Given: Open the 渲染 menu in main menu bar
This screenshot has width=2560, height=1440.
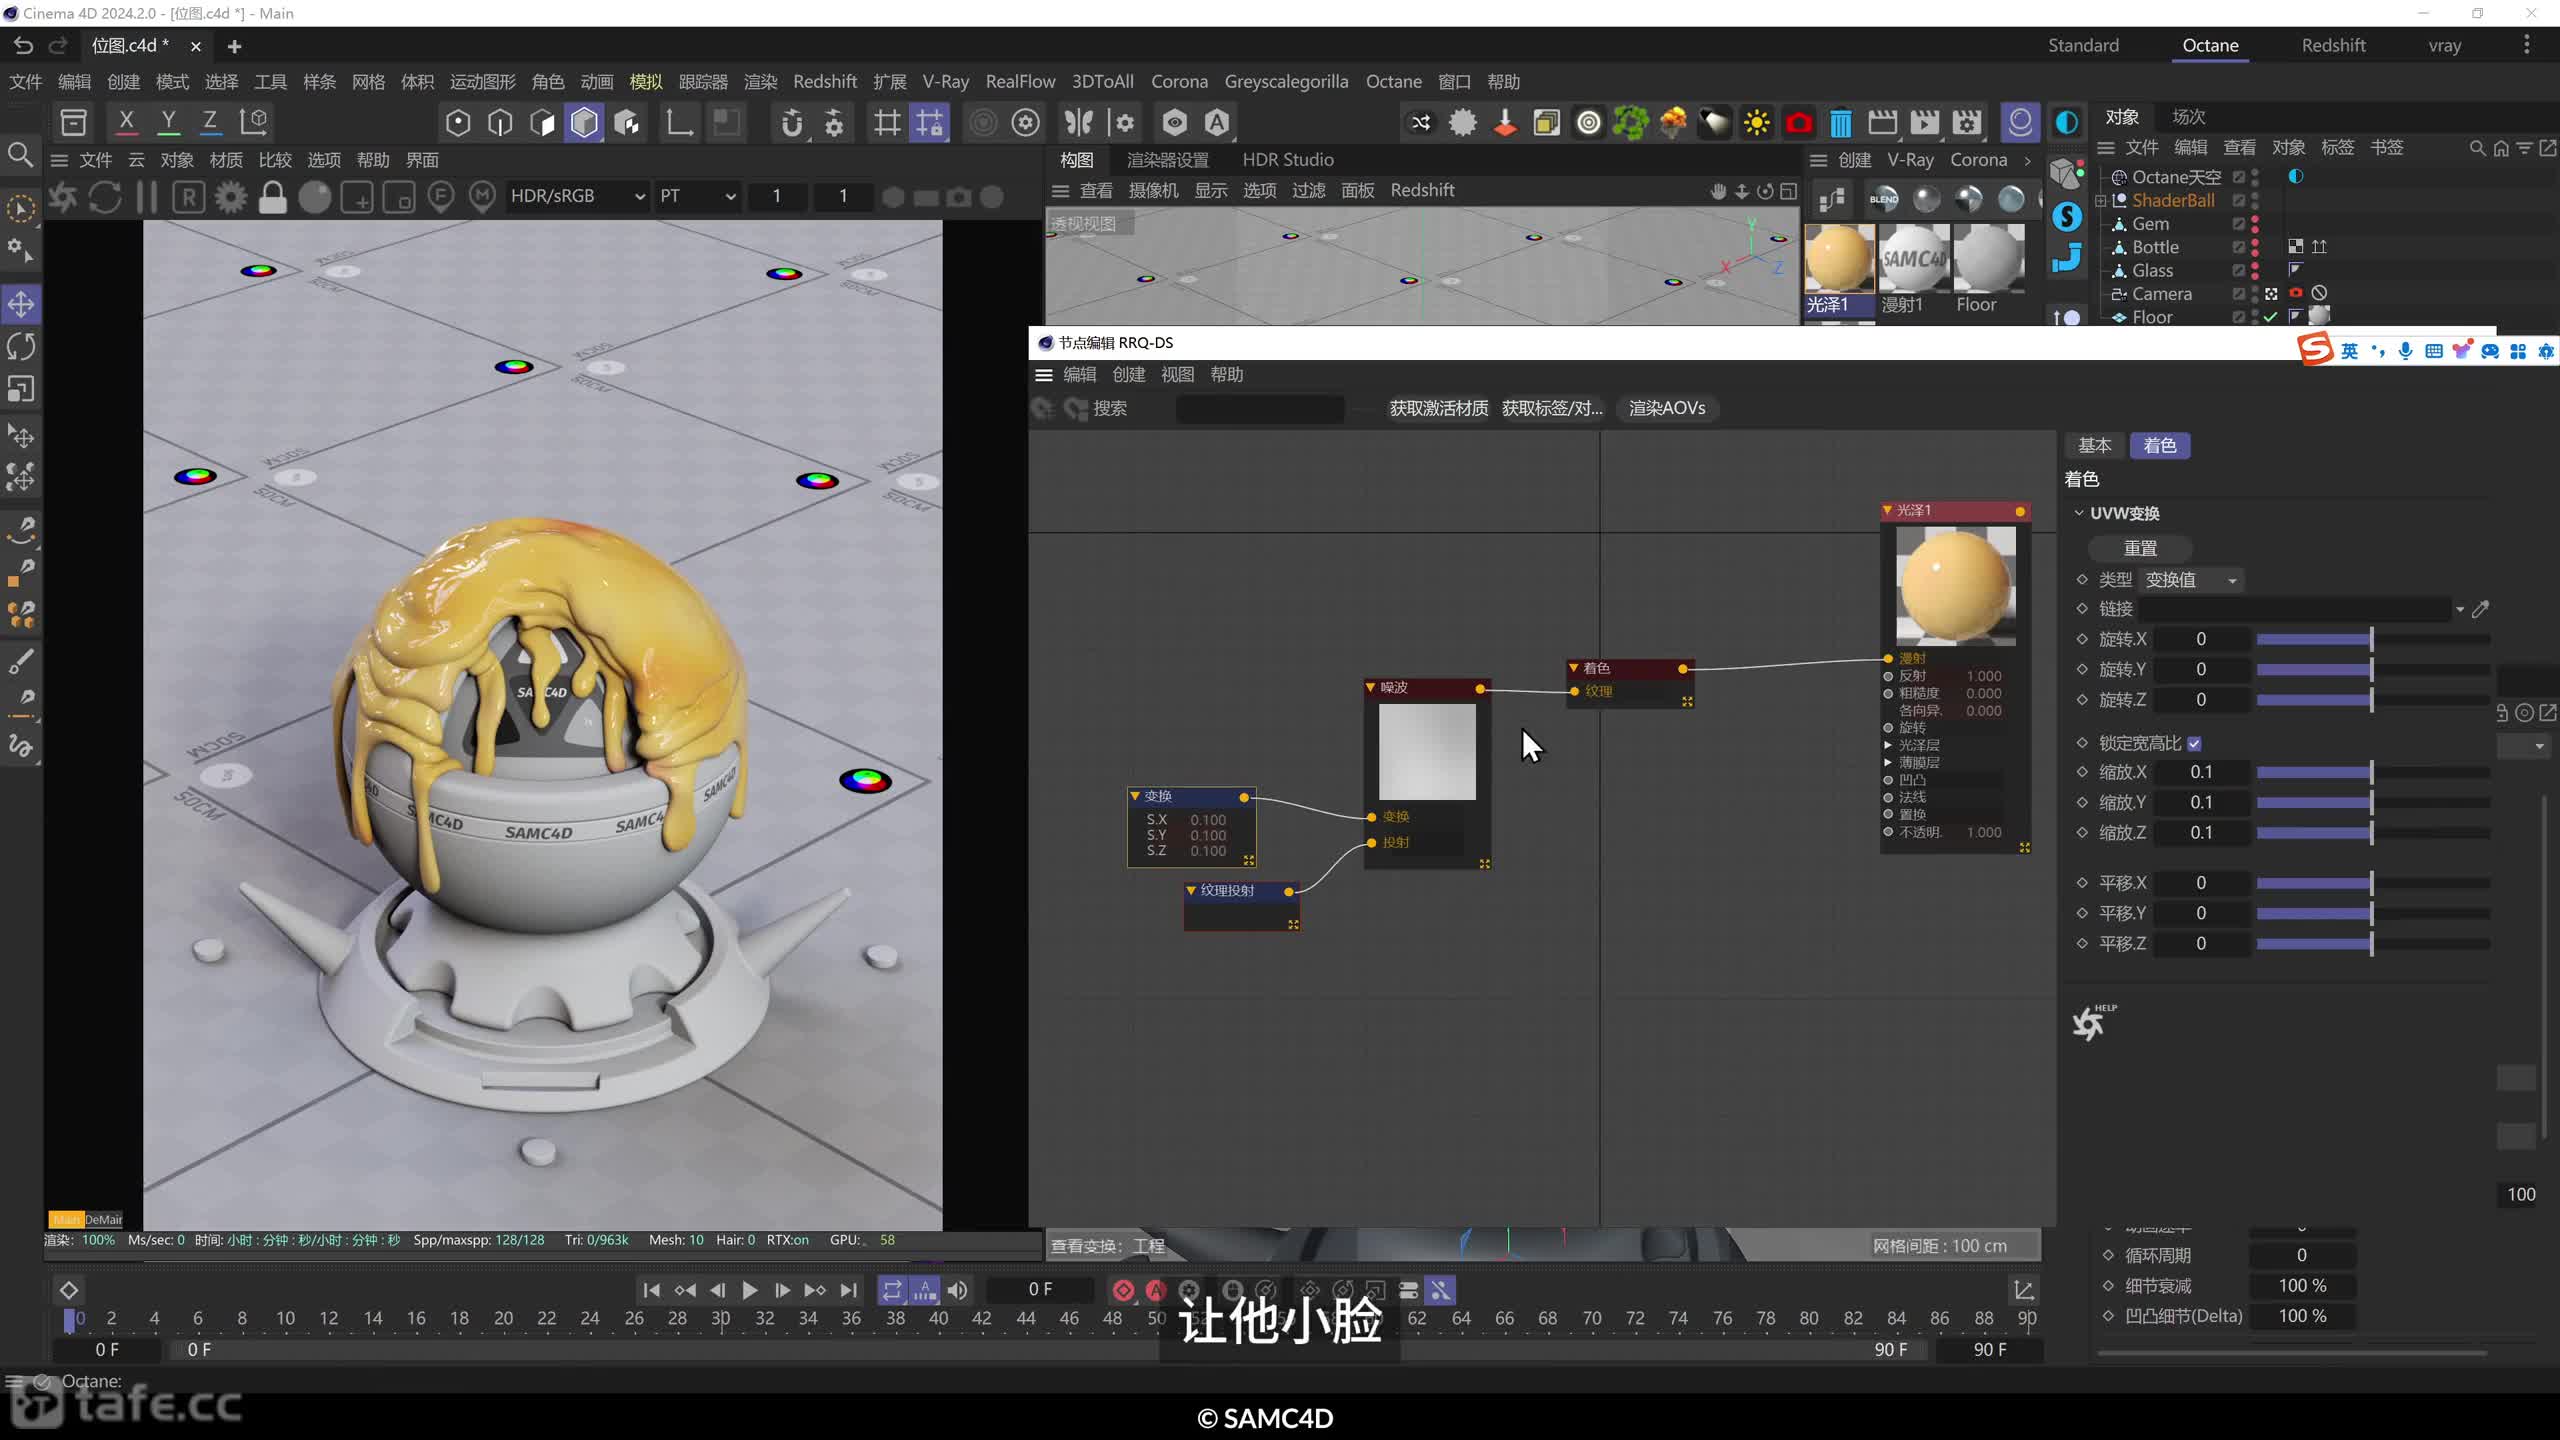Looking at the screenshot, I should point(760,82).
